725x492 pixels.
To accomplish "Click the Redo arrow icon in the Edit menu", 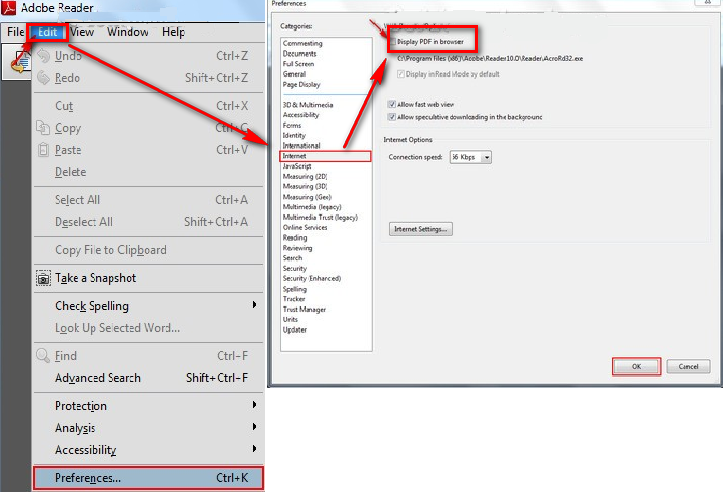I will (x=43, y=78).
